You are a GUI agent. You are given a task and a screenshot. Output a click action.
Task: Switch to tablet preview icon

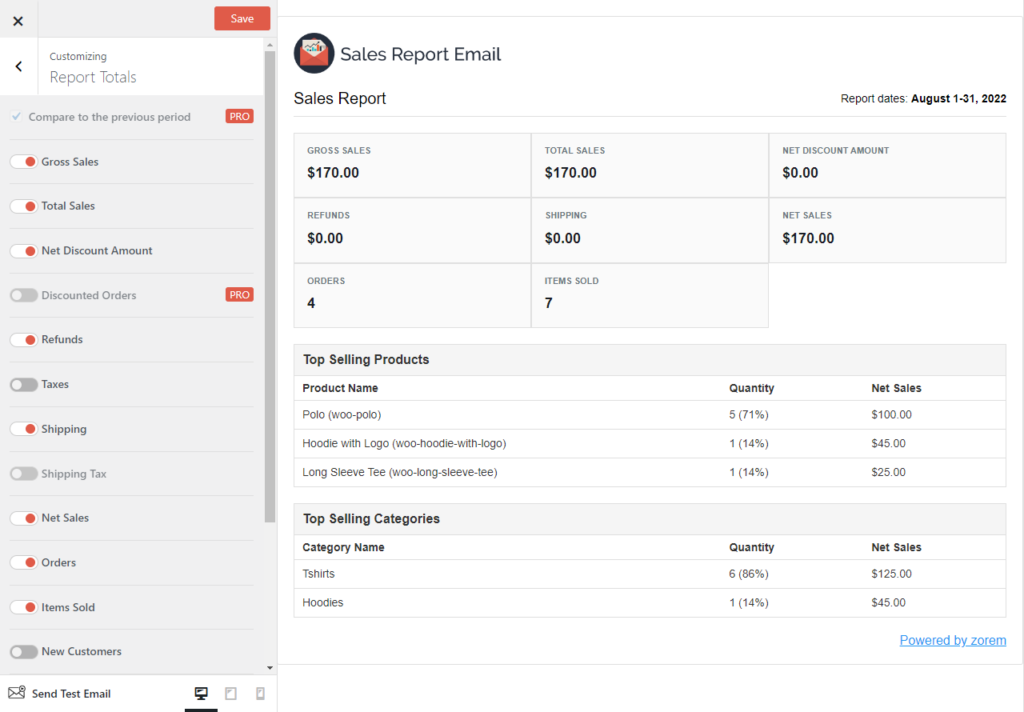coord(230,692)
